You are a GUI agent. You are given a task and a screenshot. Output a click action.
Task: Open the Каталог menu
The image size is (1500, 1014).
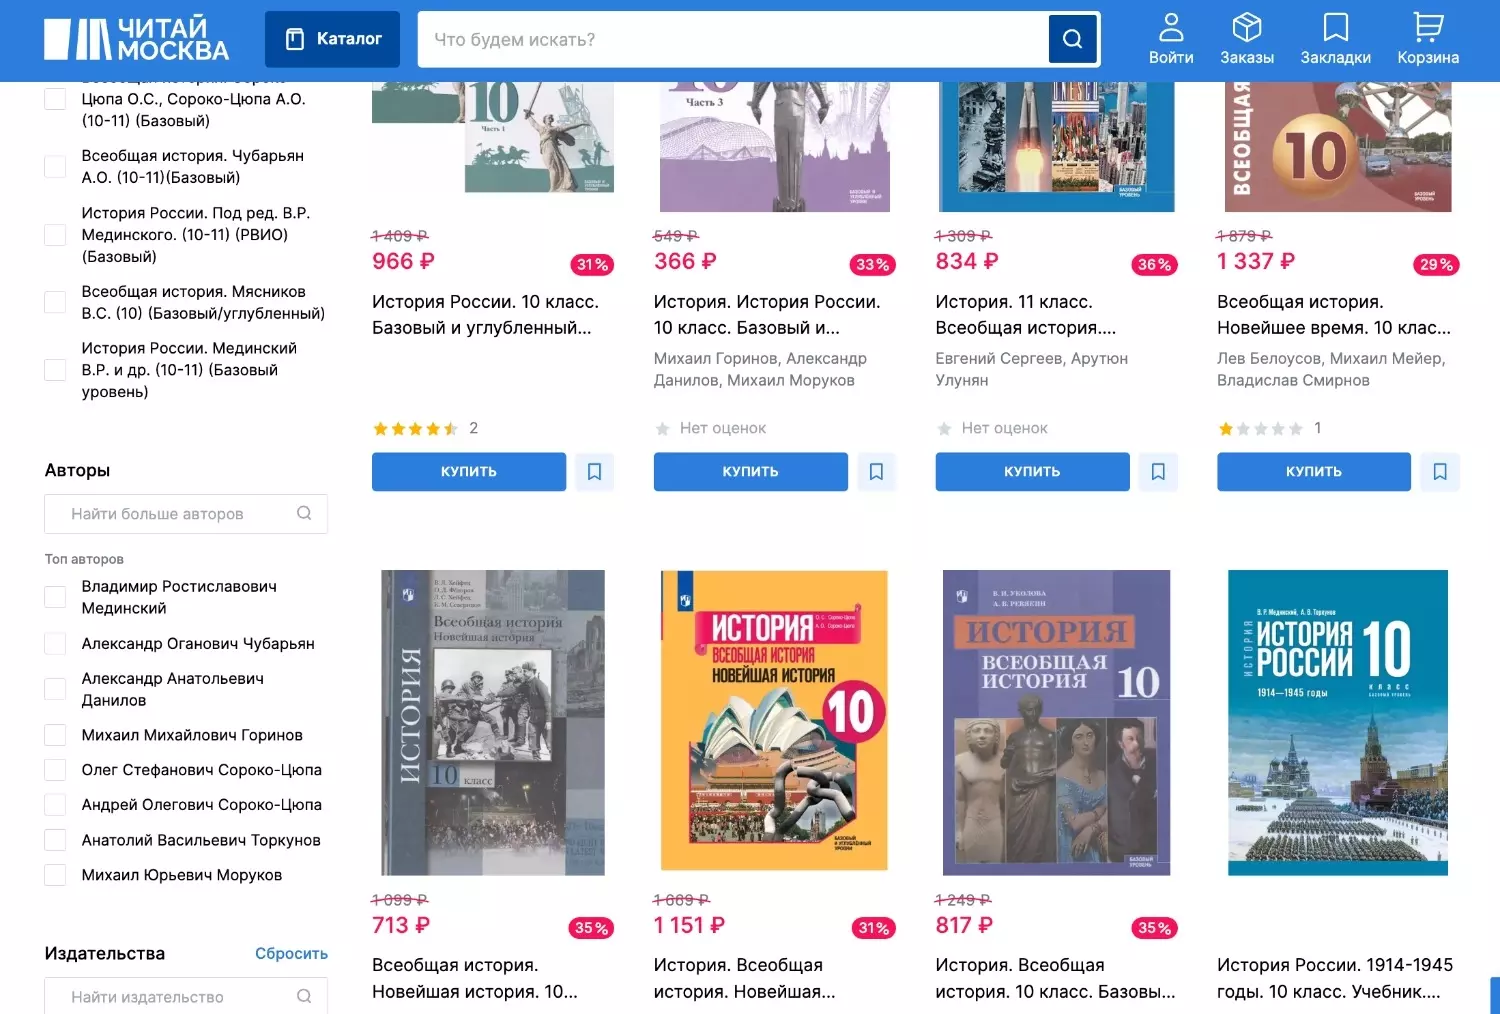pyautogui.click(x=332, y=39)
